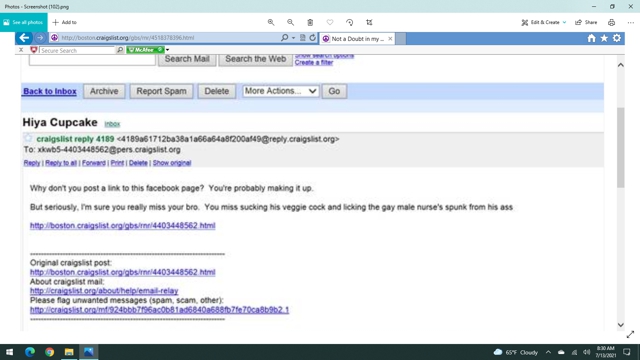Screen dimensions: 640x360
Task: Open the email-relay help link
Action: [104, 291]
